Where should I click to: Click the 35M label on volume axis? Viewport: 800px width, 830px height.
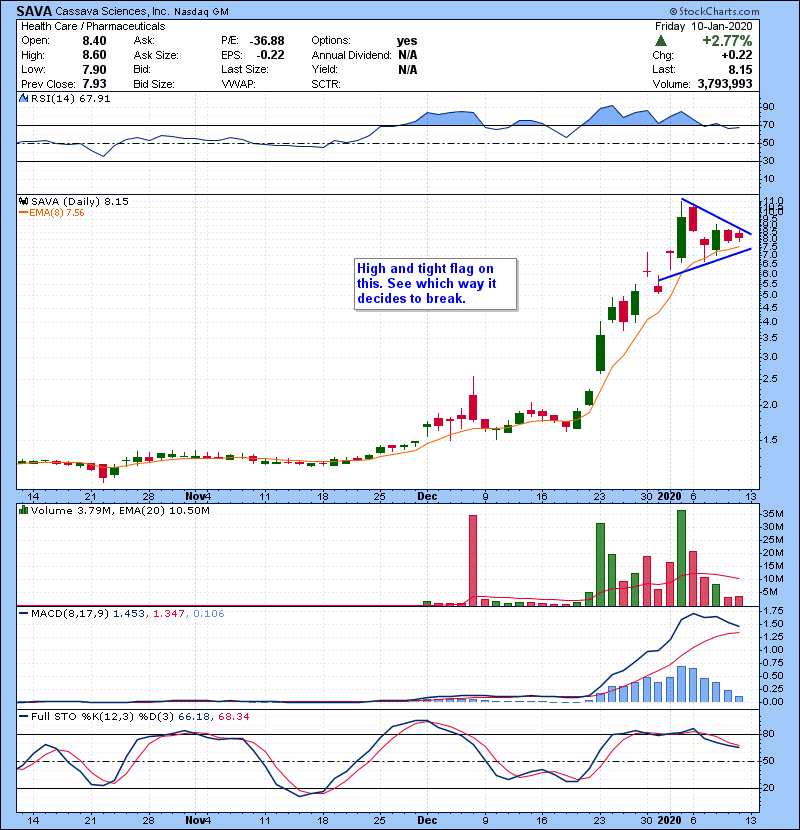(772, 513)
